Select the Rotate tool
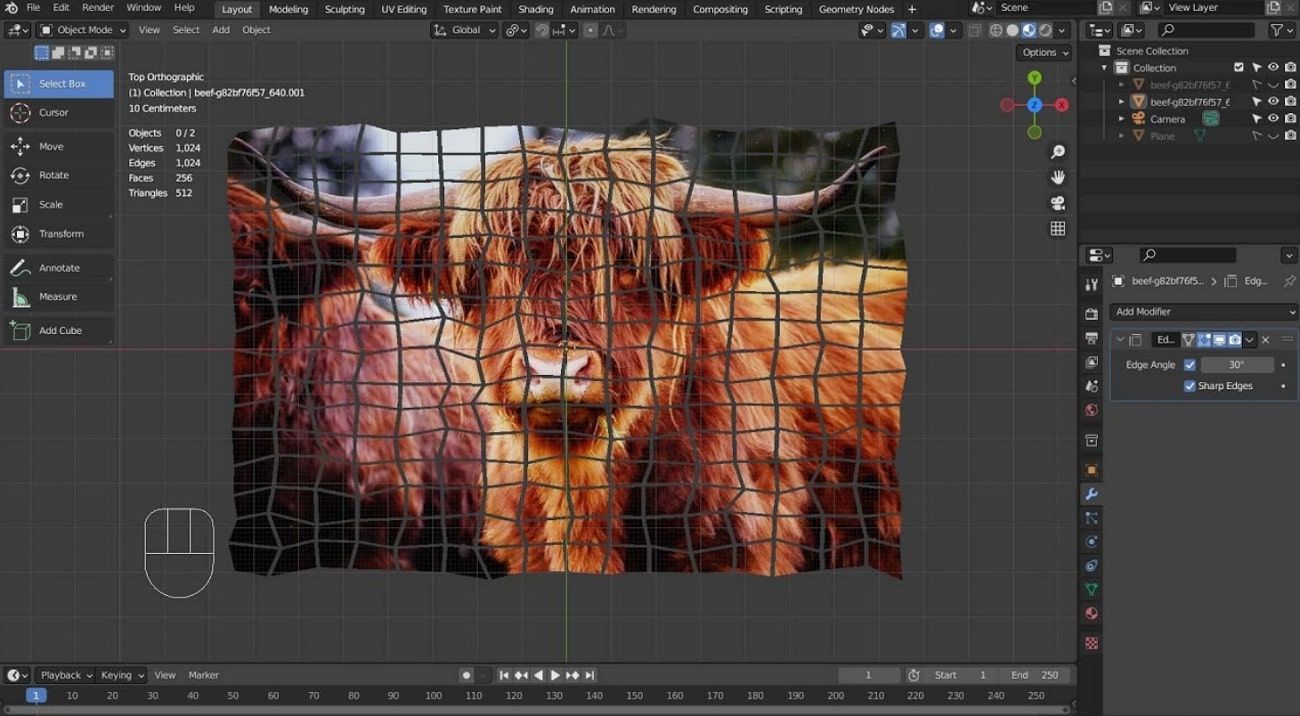1300x716 pixels. (54, 175)
